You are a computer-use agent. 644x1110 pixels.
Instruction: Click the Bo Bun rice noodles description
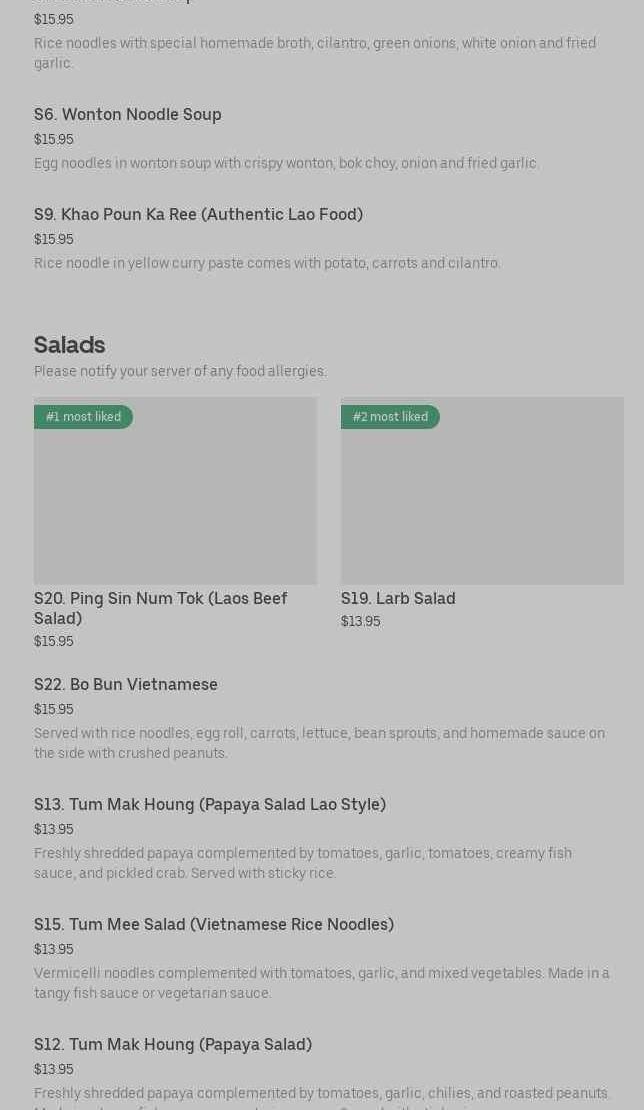pos(319,743)
